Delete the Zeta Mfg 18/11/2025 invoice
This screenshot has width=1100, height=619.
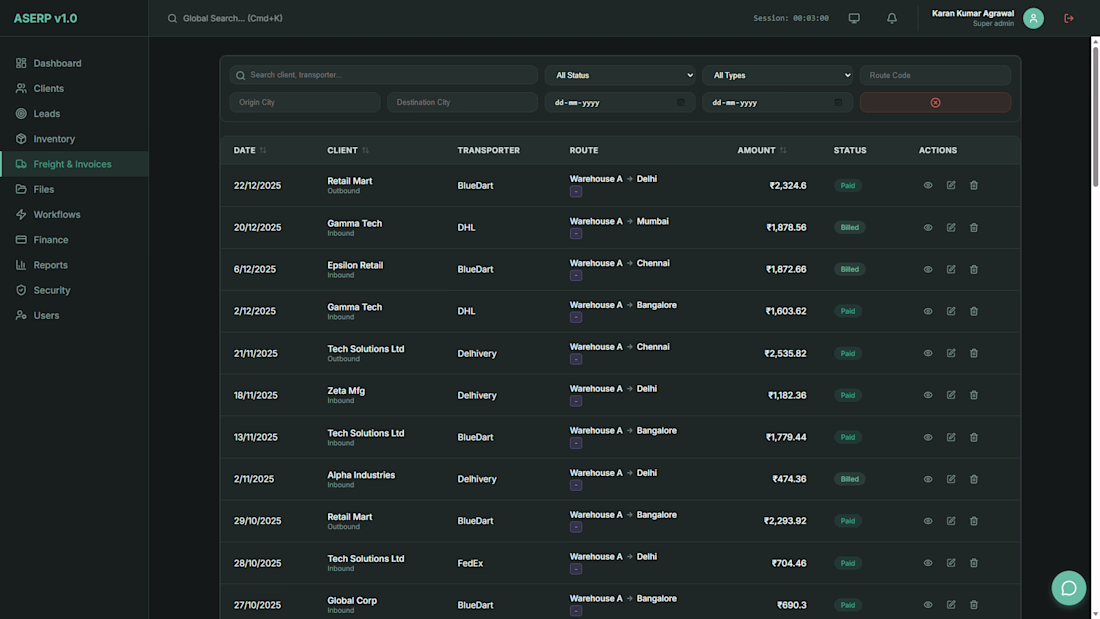(974, 395)
